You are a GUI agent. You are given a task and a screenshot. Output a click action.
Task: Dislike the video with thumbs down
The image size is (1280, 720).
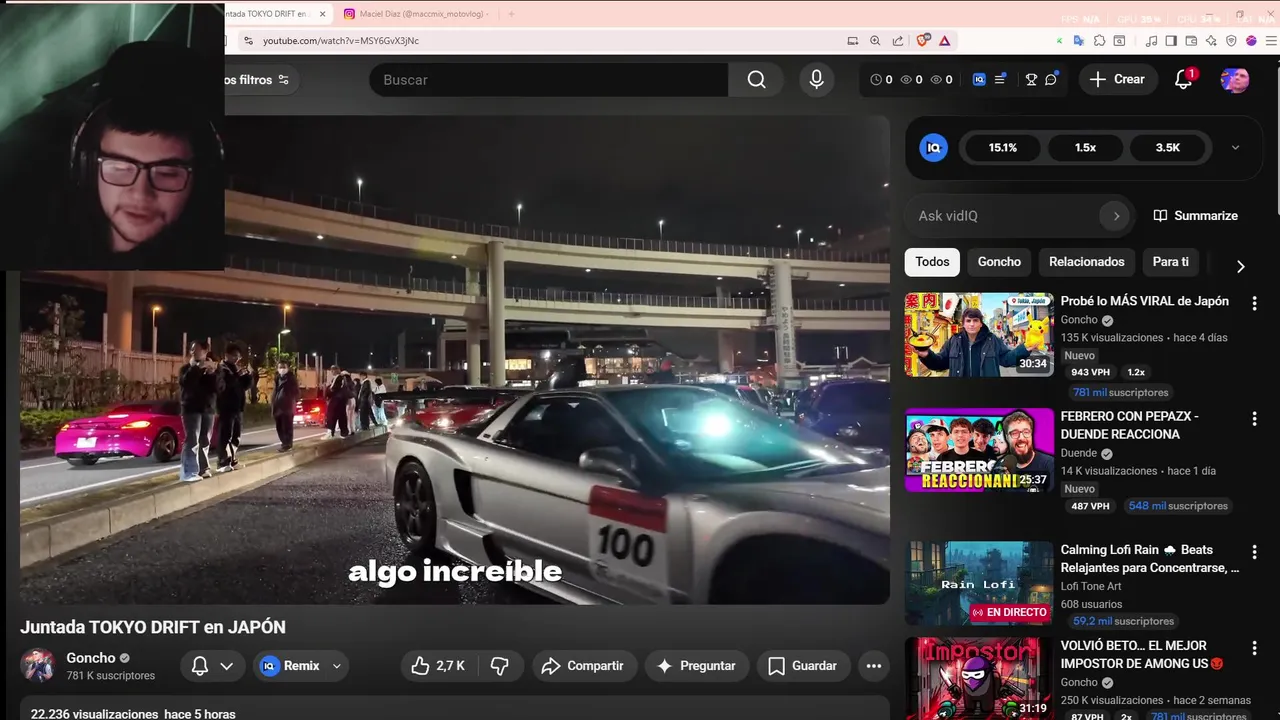coord(500,666)
